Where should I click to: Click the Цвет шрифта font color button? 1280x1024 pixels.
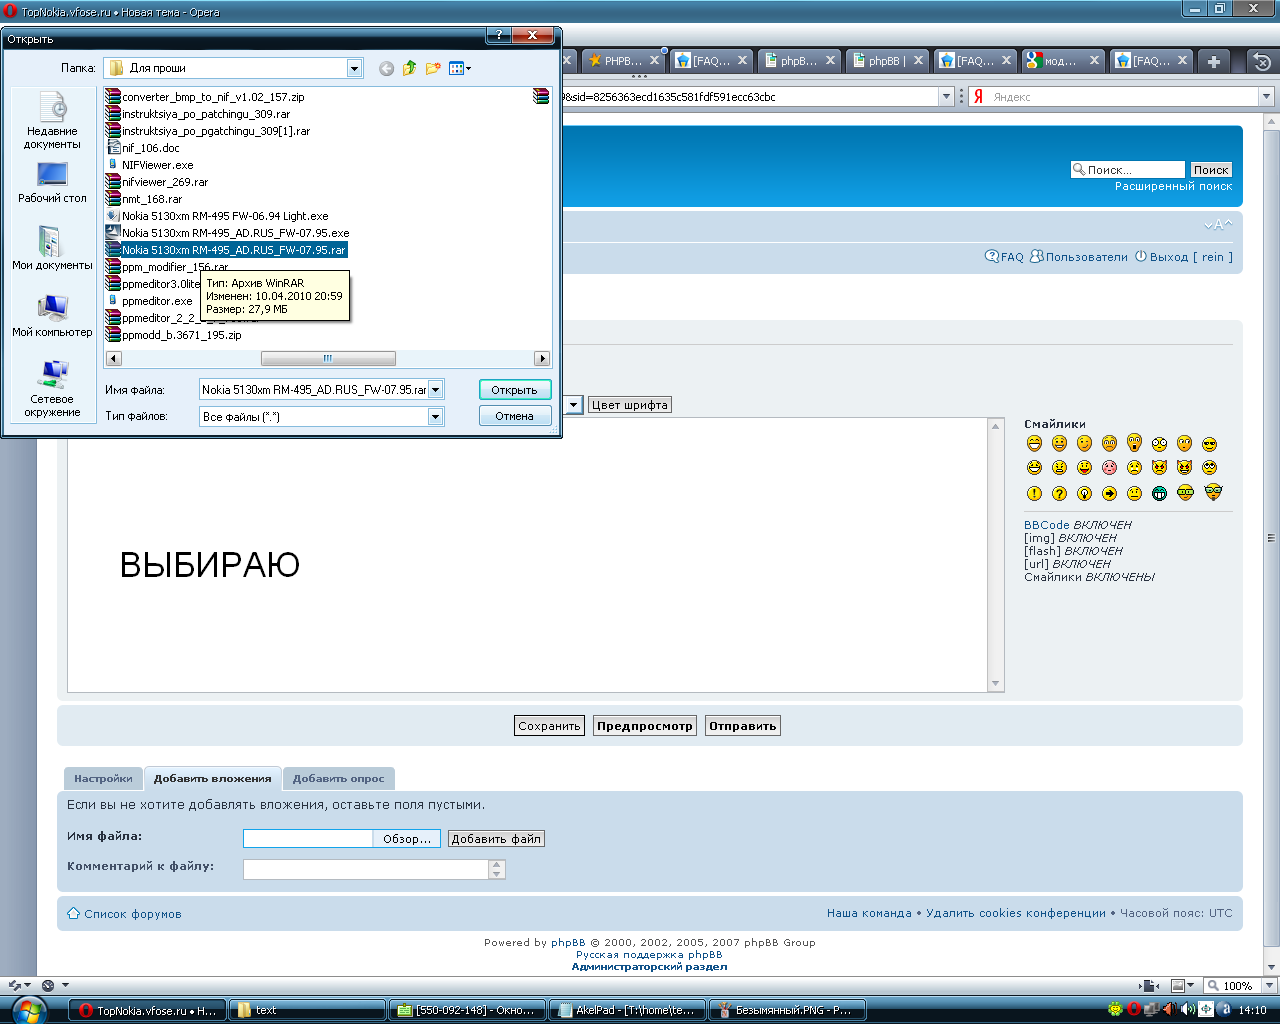[629, 405]
